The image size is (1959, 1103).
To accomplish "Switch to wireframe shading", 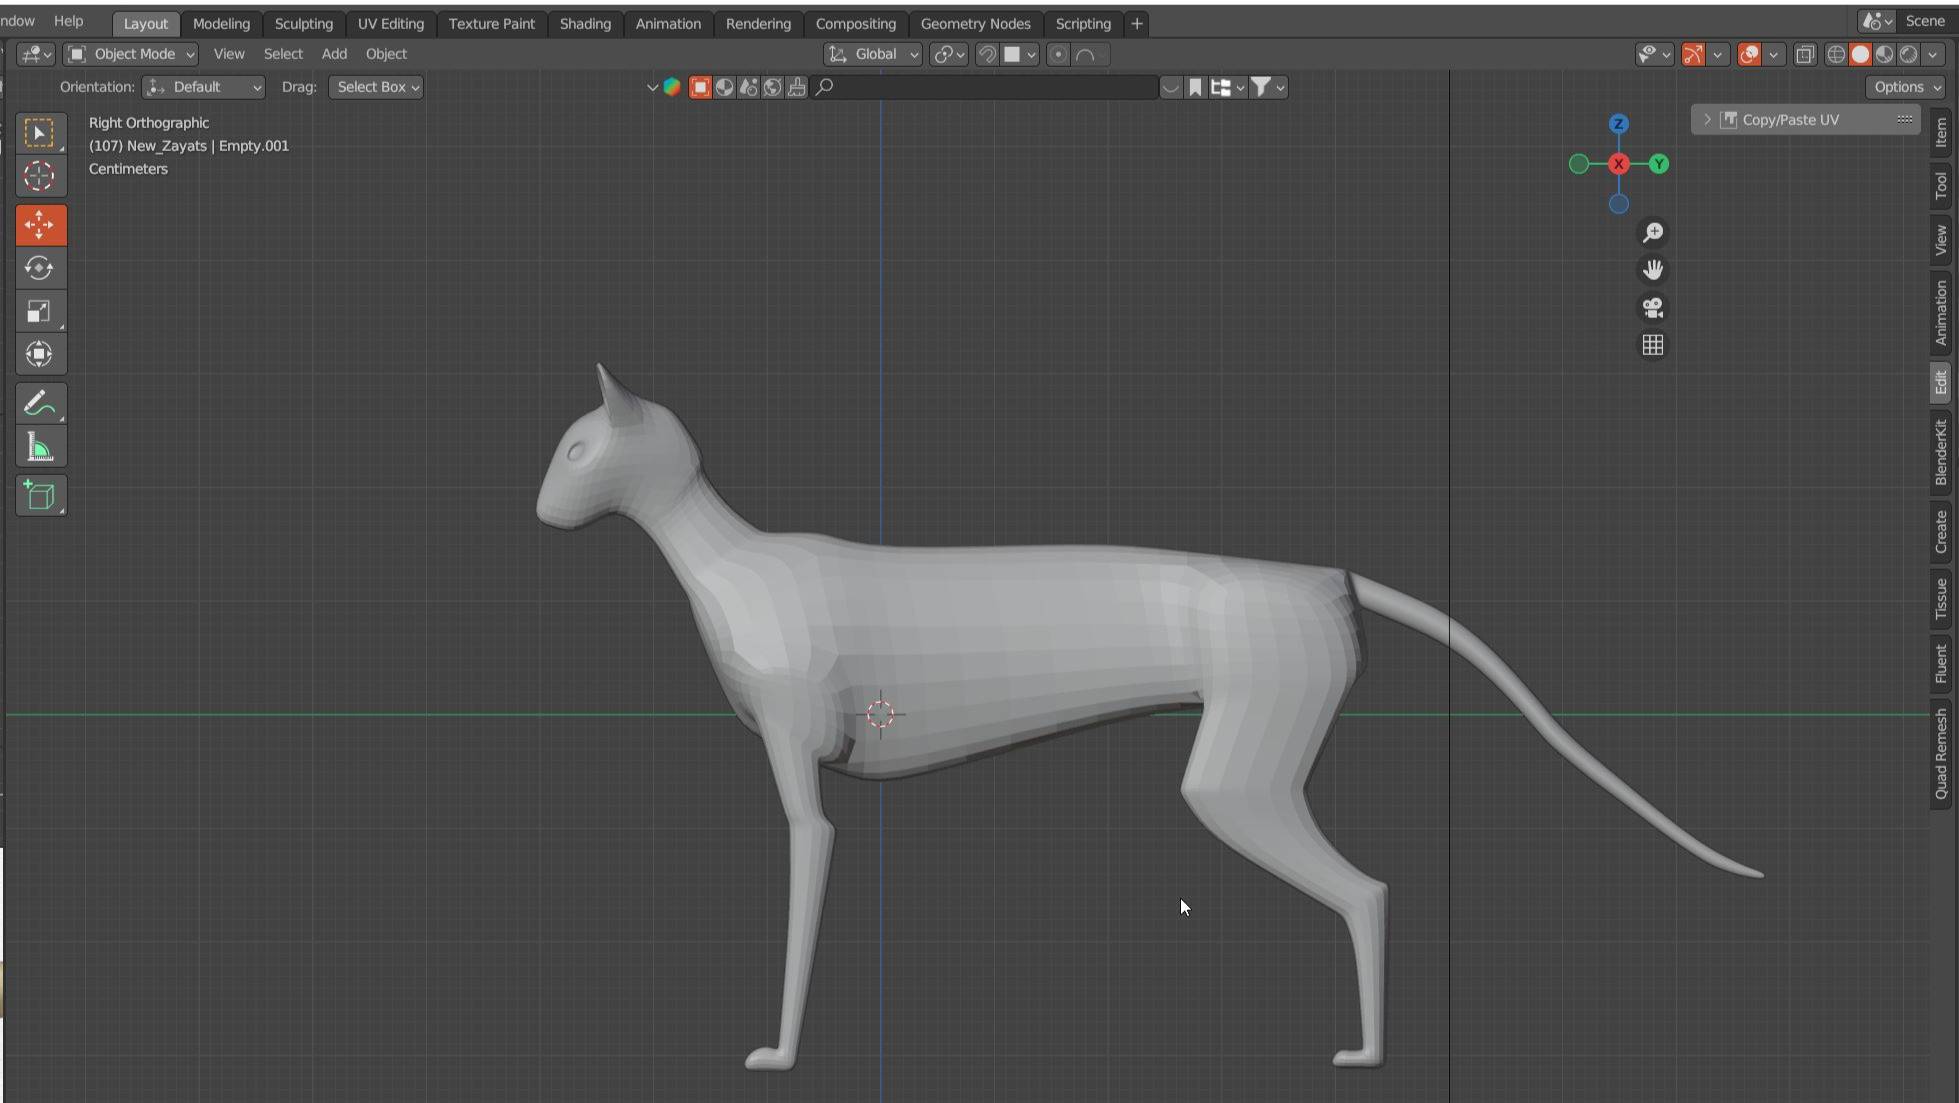I will [1836, 54].
